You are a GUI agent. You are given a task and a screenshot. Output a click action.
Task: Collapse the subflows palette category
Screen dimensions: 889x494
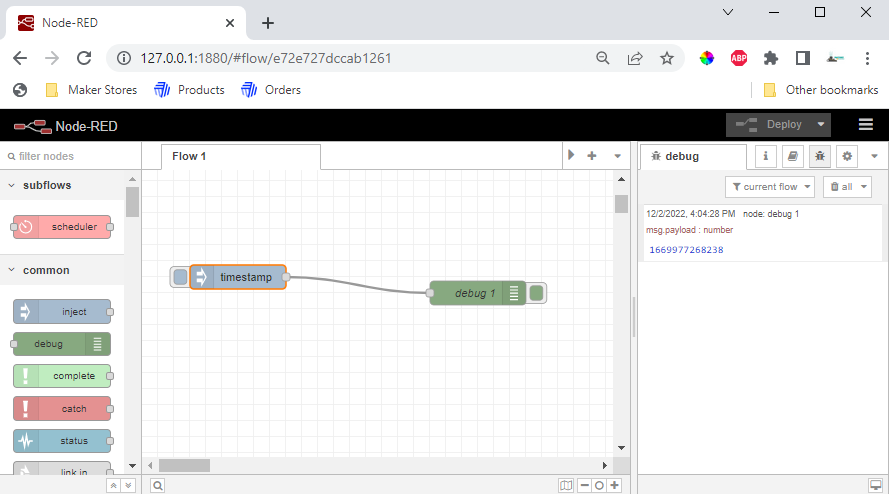(x=62, y=185)
